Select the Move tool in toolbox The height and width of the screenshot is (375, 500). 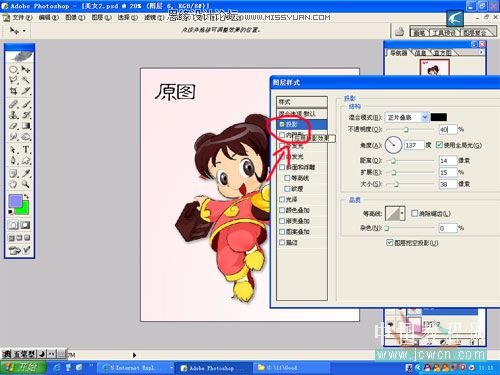[x=26, y=69]
